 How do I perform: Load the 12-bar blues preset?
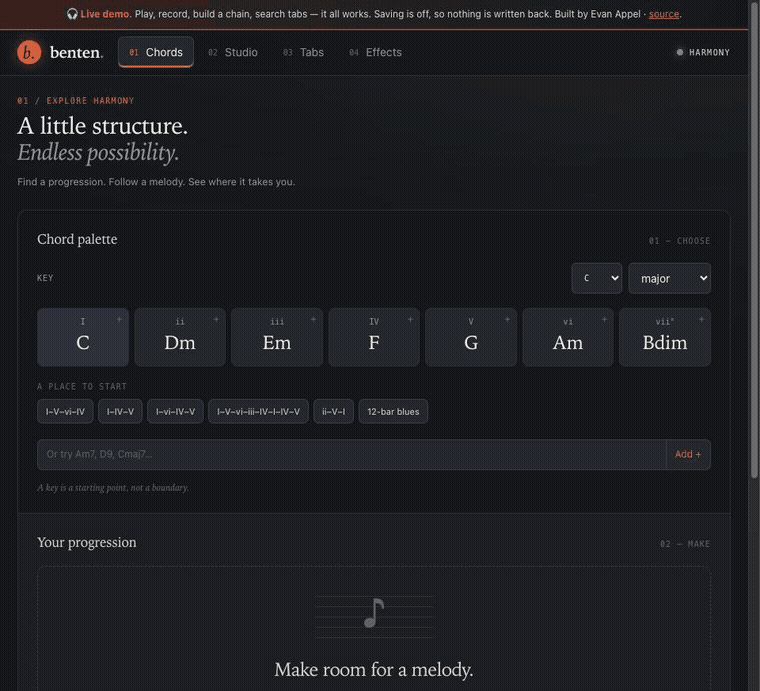(x=393, y=411)
